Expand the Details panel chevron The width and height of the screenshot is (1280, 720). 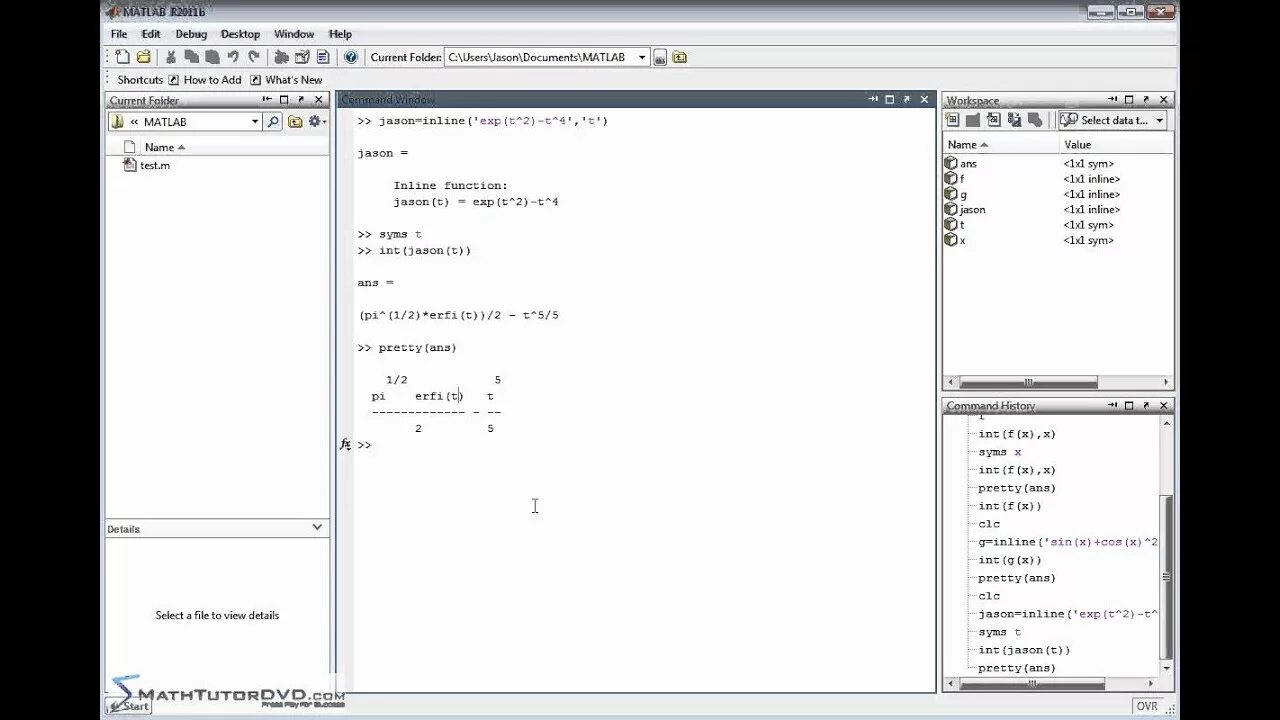tap(317, 527)
